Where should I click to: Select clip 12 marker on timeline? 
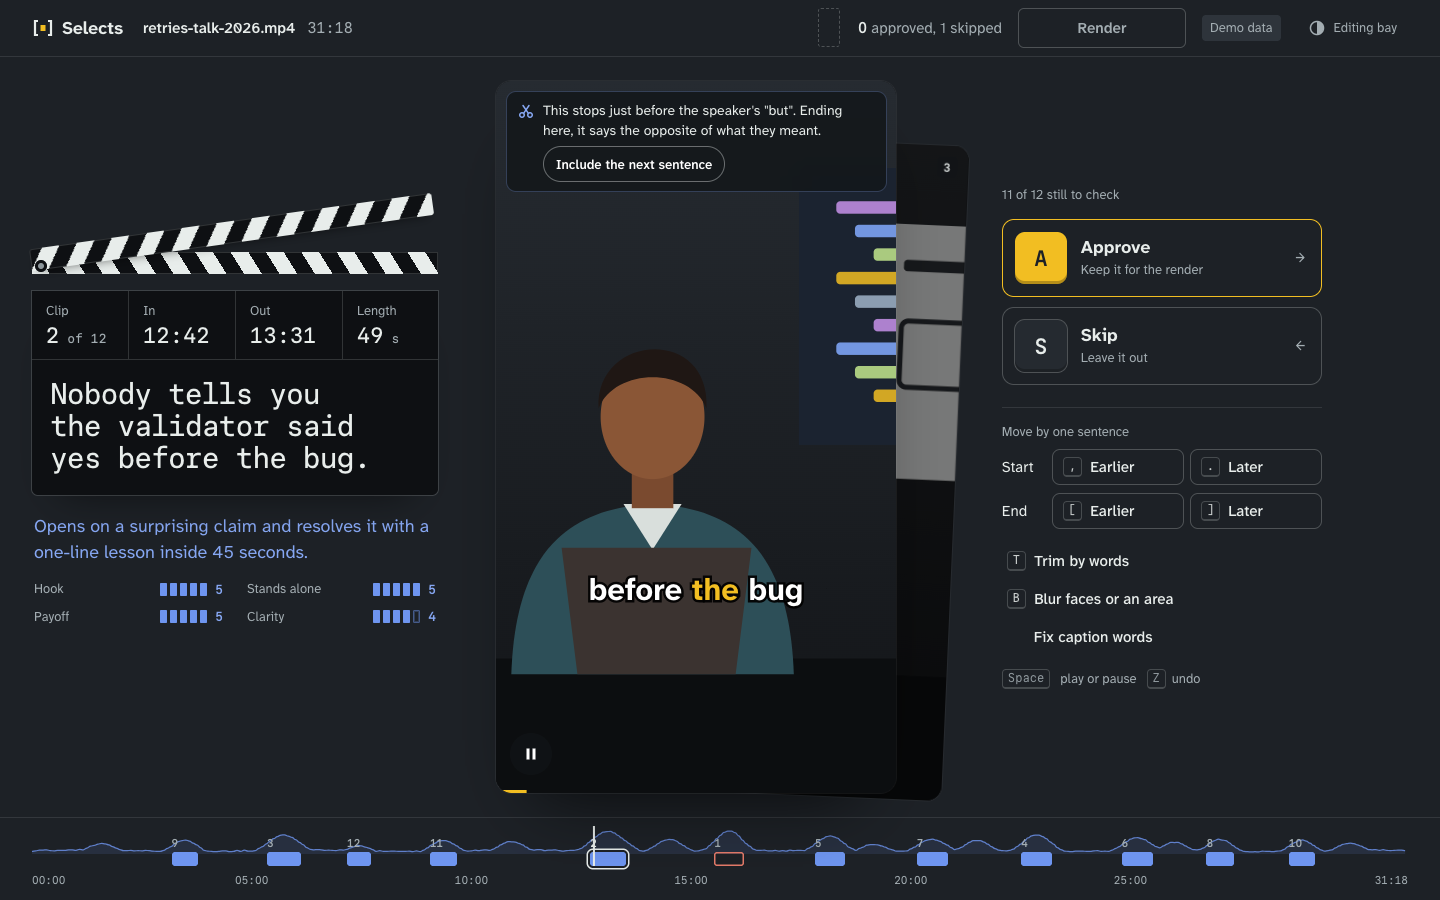359,859
